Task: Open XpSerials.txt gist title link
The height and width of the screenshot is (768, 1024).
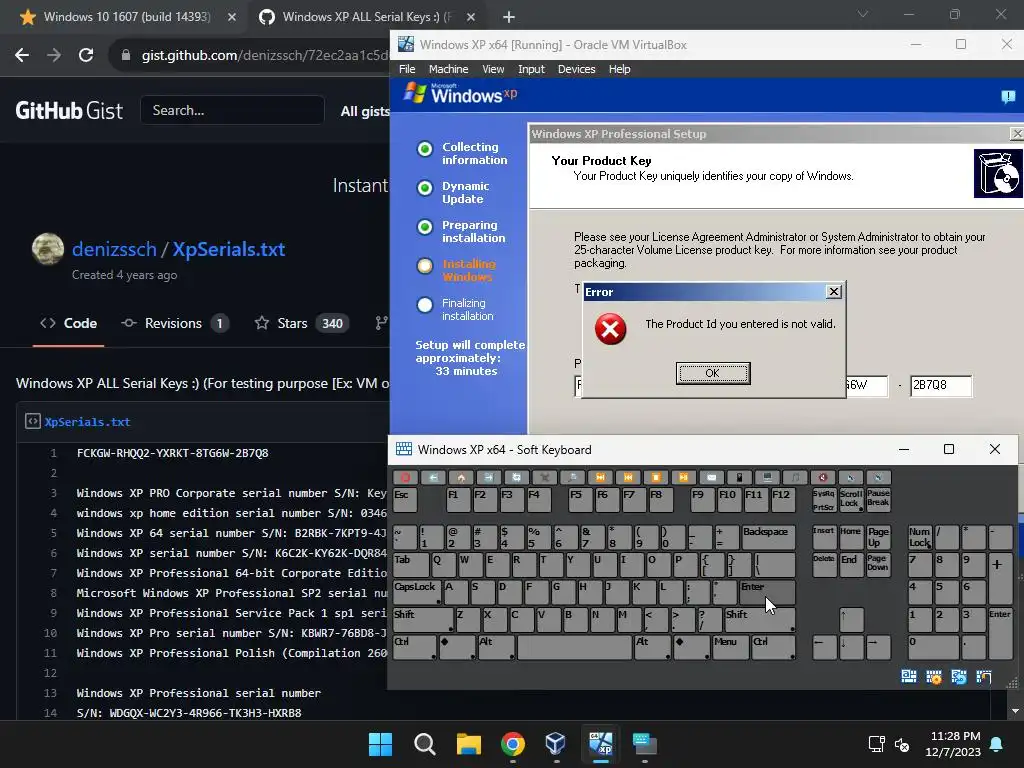Action: pyautogui.click(x=229, y=249)
